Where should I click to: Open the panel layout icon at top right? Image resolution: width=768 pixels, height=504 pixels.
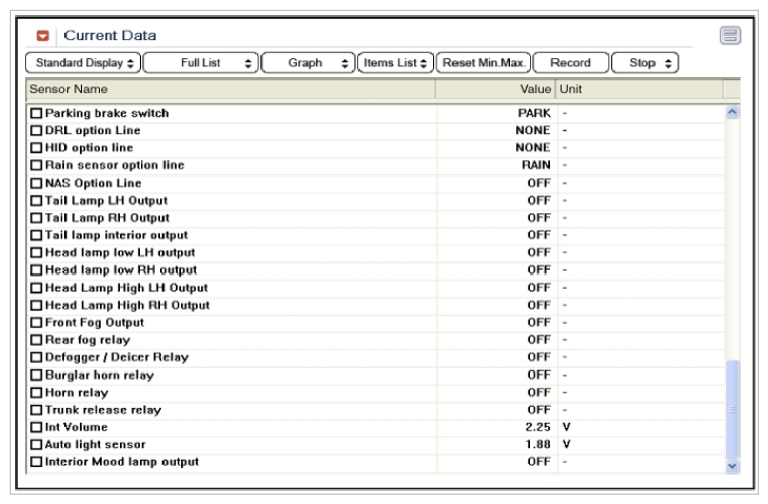[730, 36]
